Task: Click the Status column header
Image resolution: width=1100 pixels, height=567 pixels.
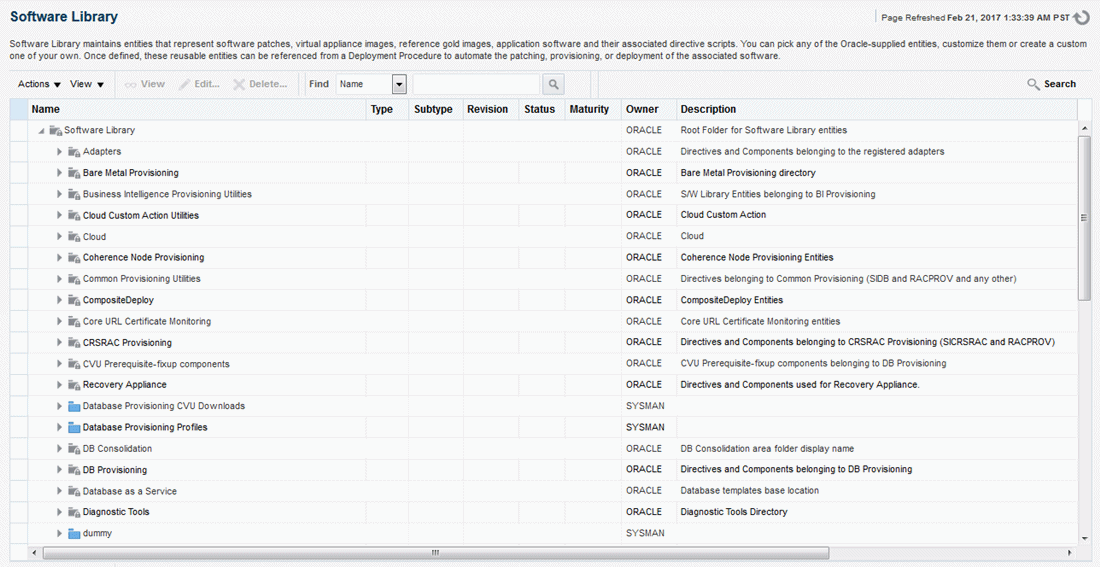Action: (x=541, y=109)
